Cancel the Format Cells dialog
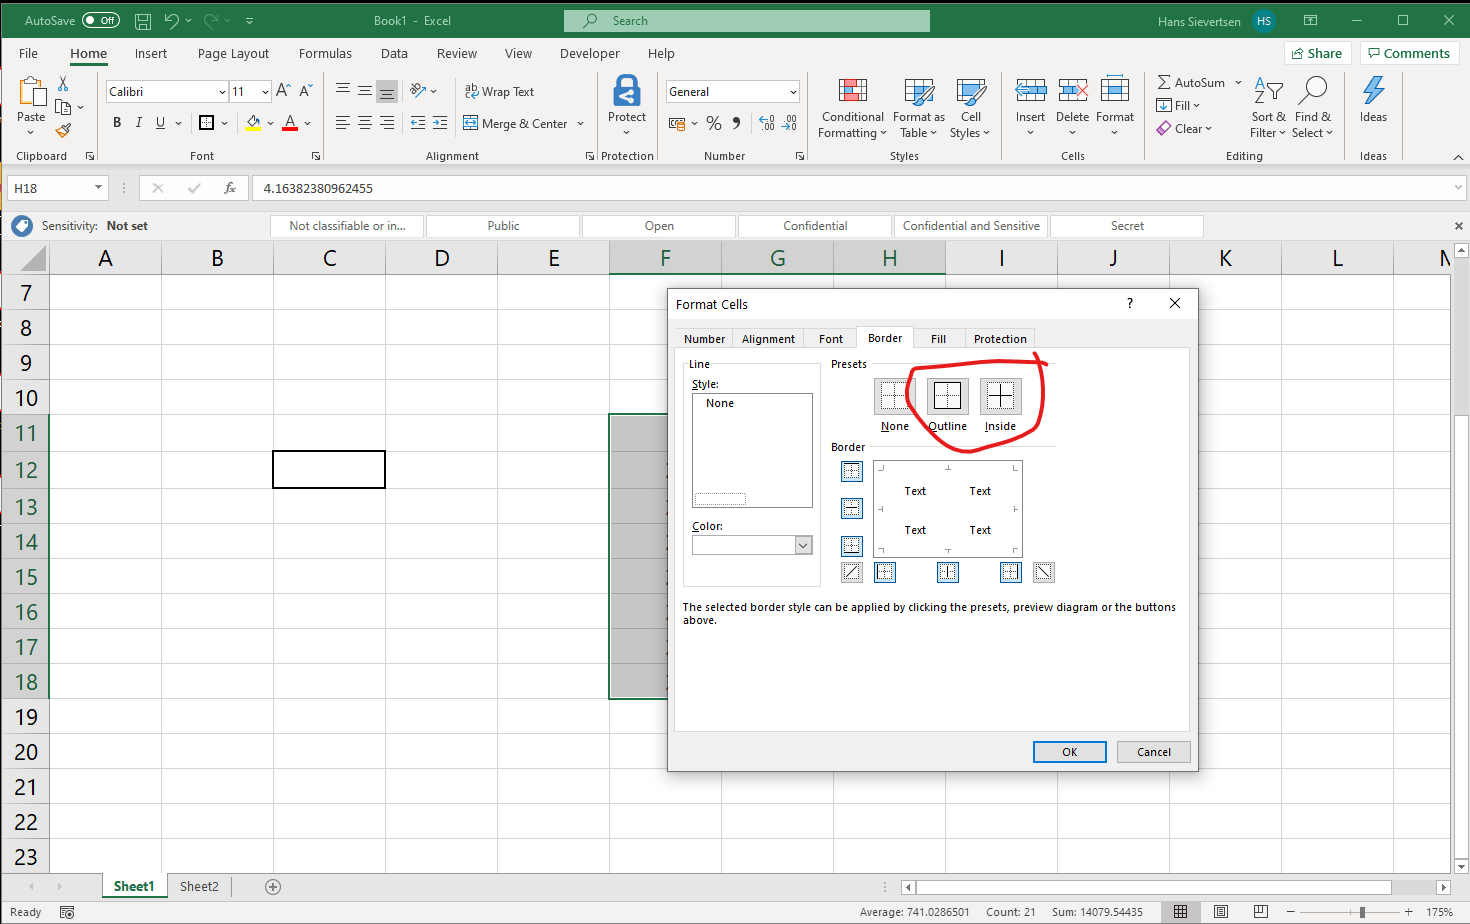Screen dimensions: 1470x924 pos(1153,751)
